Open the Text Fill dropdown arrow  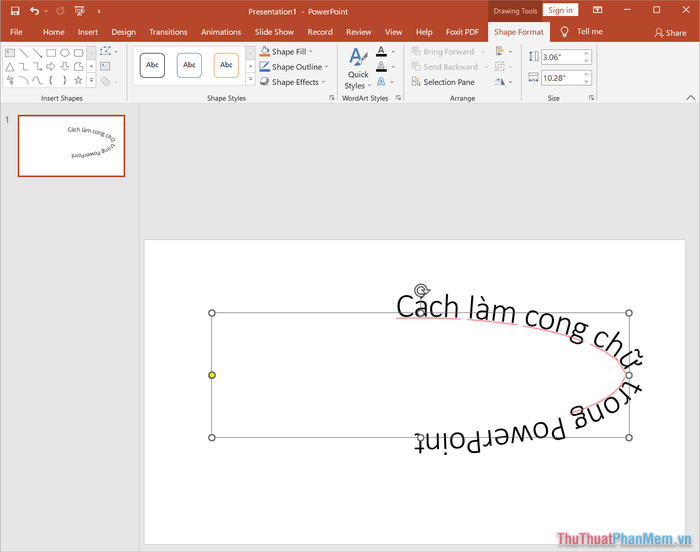coord(393,52)
